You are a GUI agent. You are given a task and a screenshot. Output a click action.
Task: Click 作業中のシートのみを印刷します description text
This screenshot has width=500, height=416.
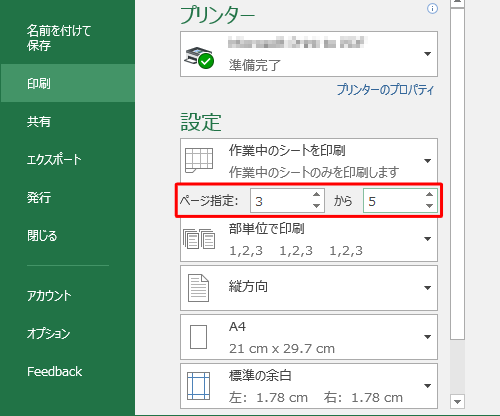tap(314, 172)
